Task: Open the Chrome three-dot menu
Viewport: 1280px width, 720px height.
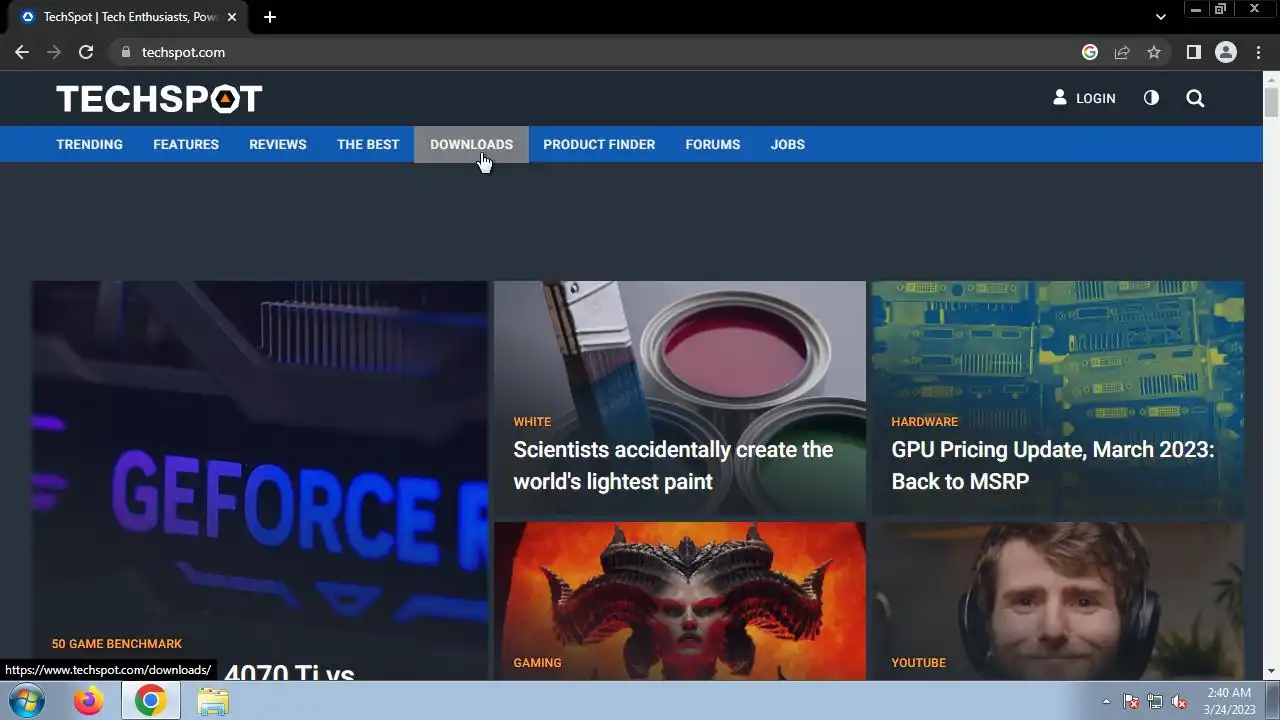Action: click(x=1258, y=52)
